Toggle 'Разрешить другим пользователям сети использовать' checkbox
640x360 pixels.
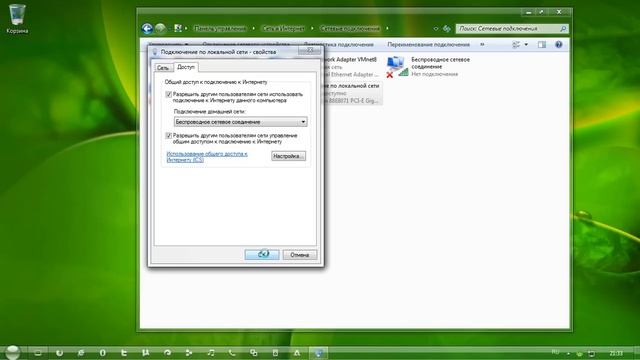tap(168, 94)
